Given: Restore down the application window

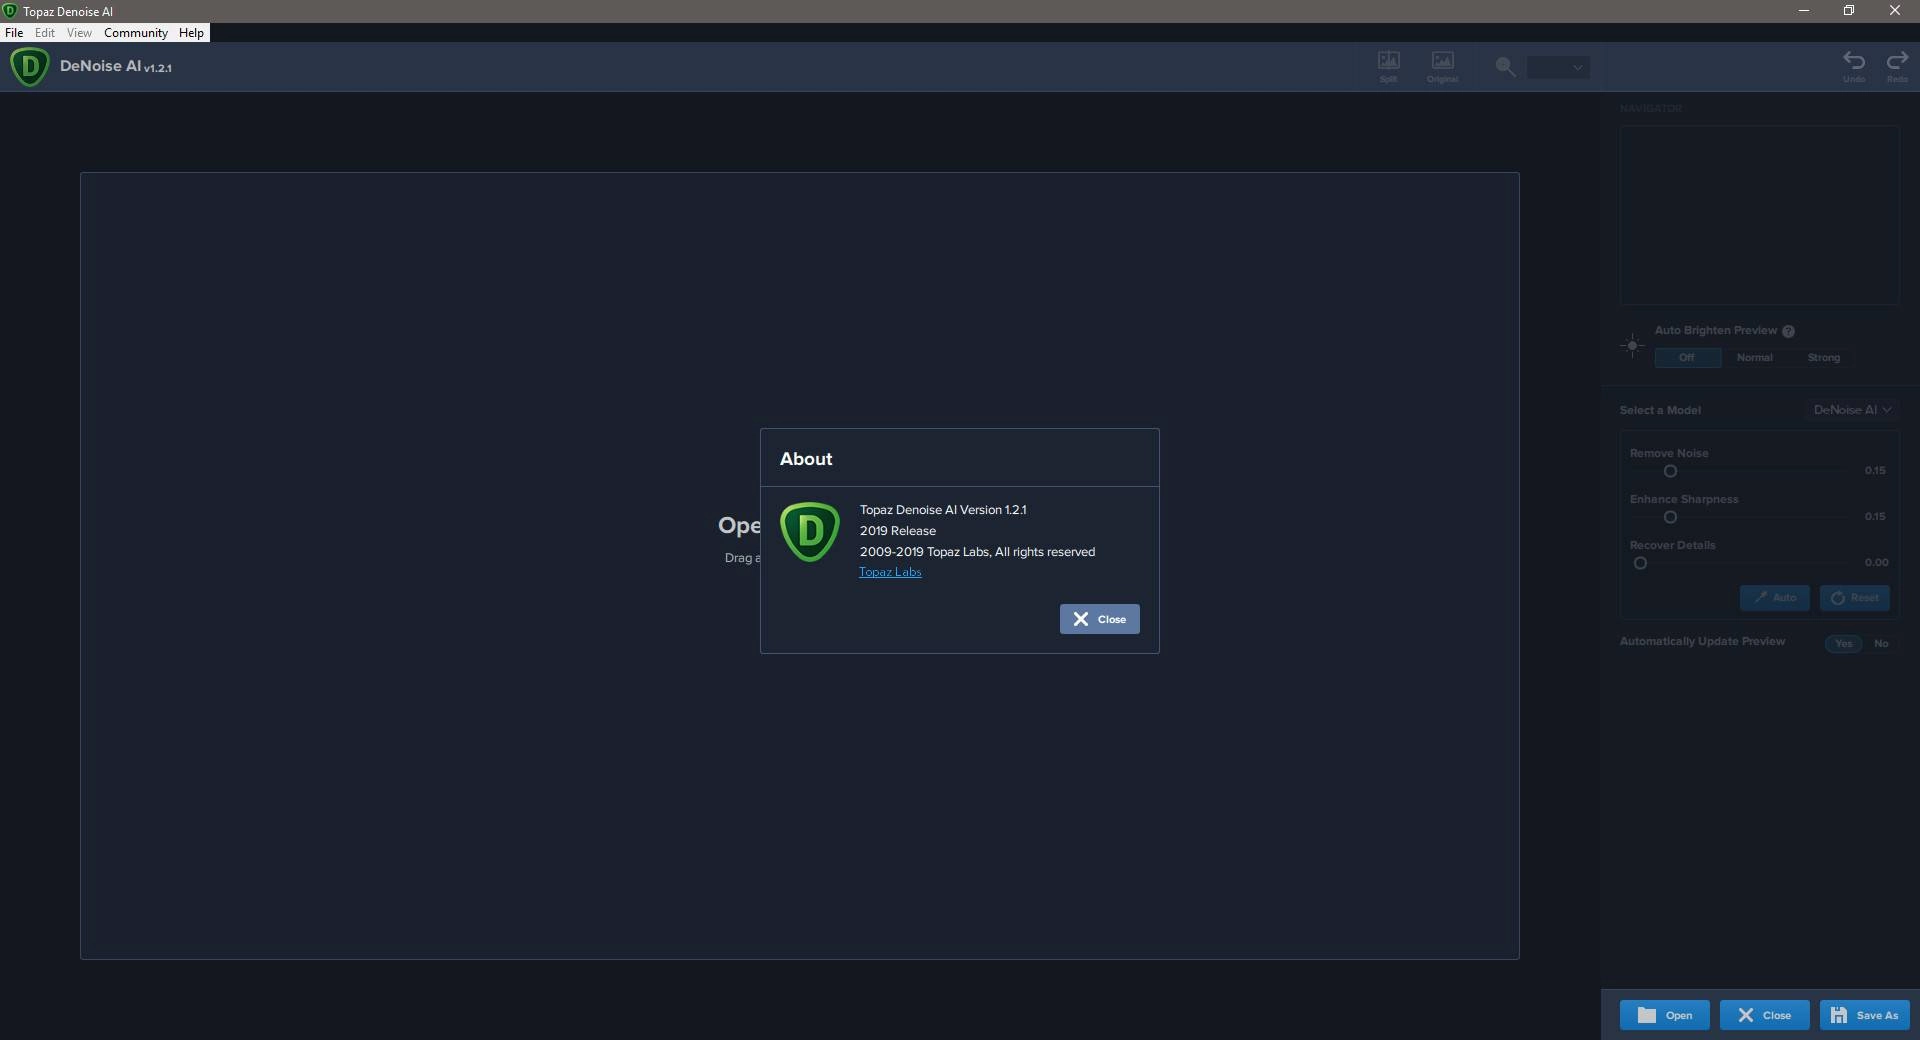Looking at the screenshot, I should 1849,11.
